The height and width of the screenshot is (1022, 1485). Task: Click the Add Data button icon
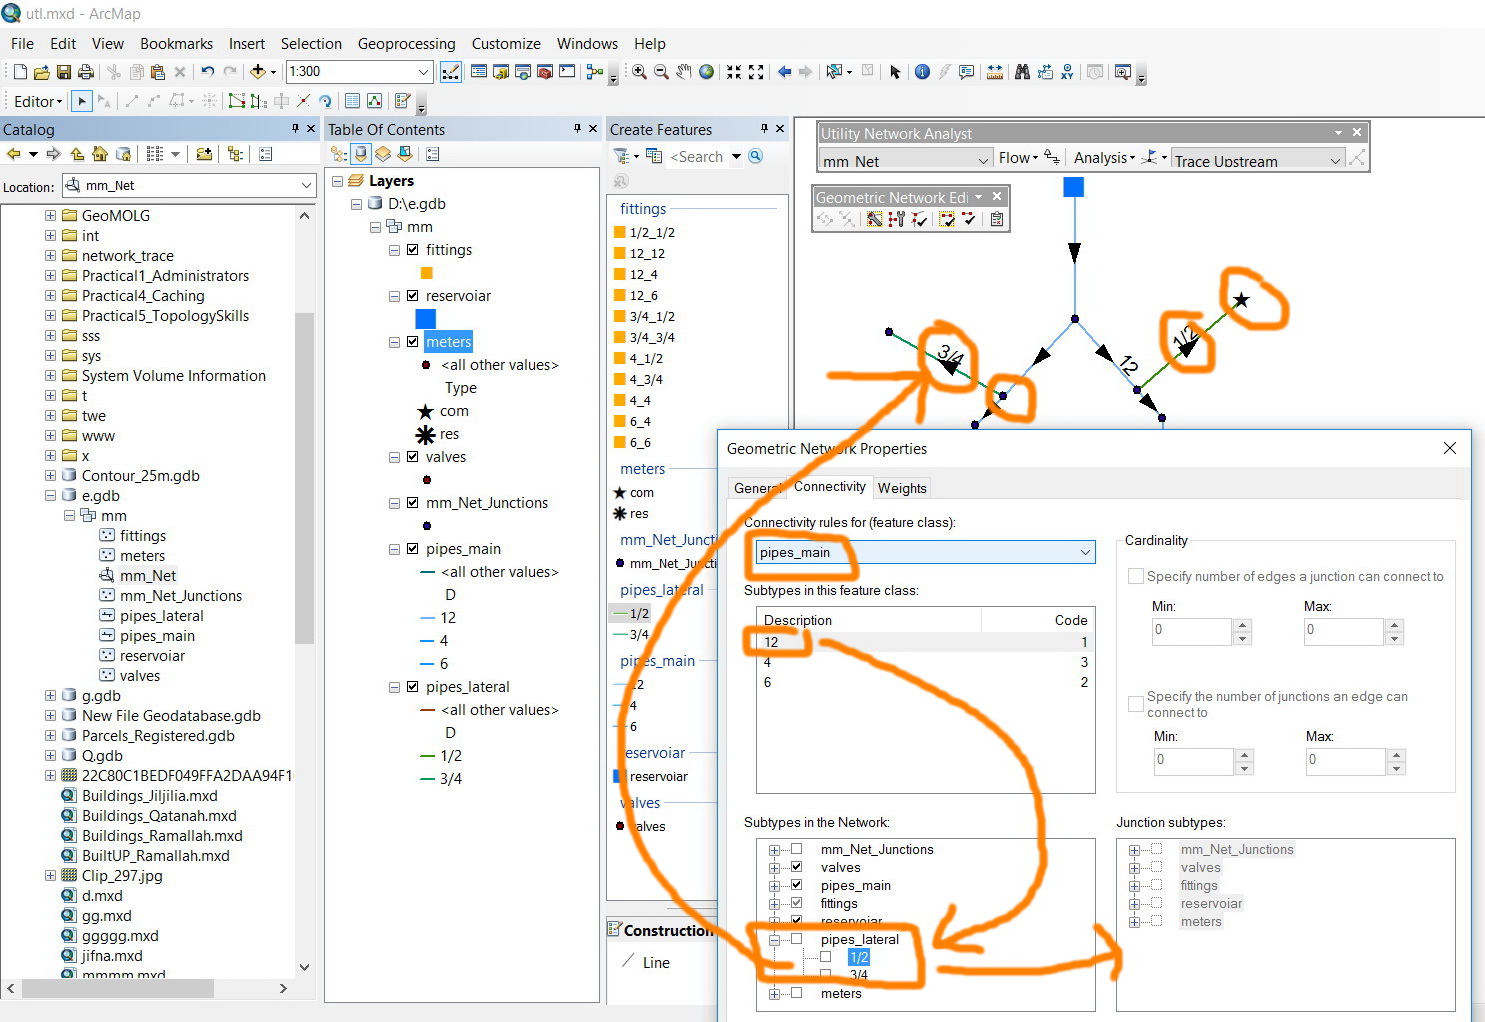(258, 72)
